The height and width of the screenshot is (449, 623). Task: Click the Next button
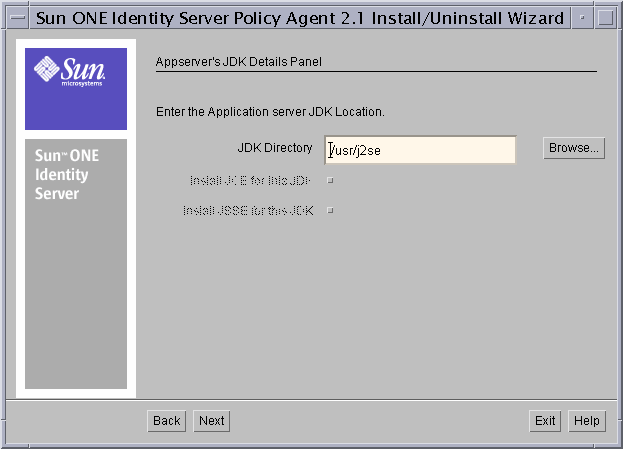(211, 421)
